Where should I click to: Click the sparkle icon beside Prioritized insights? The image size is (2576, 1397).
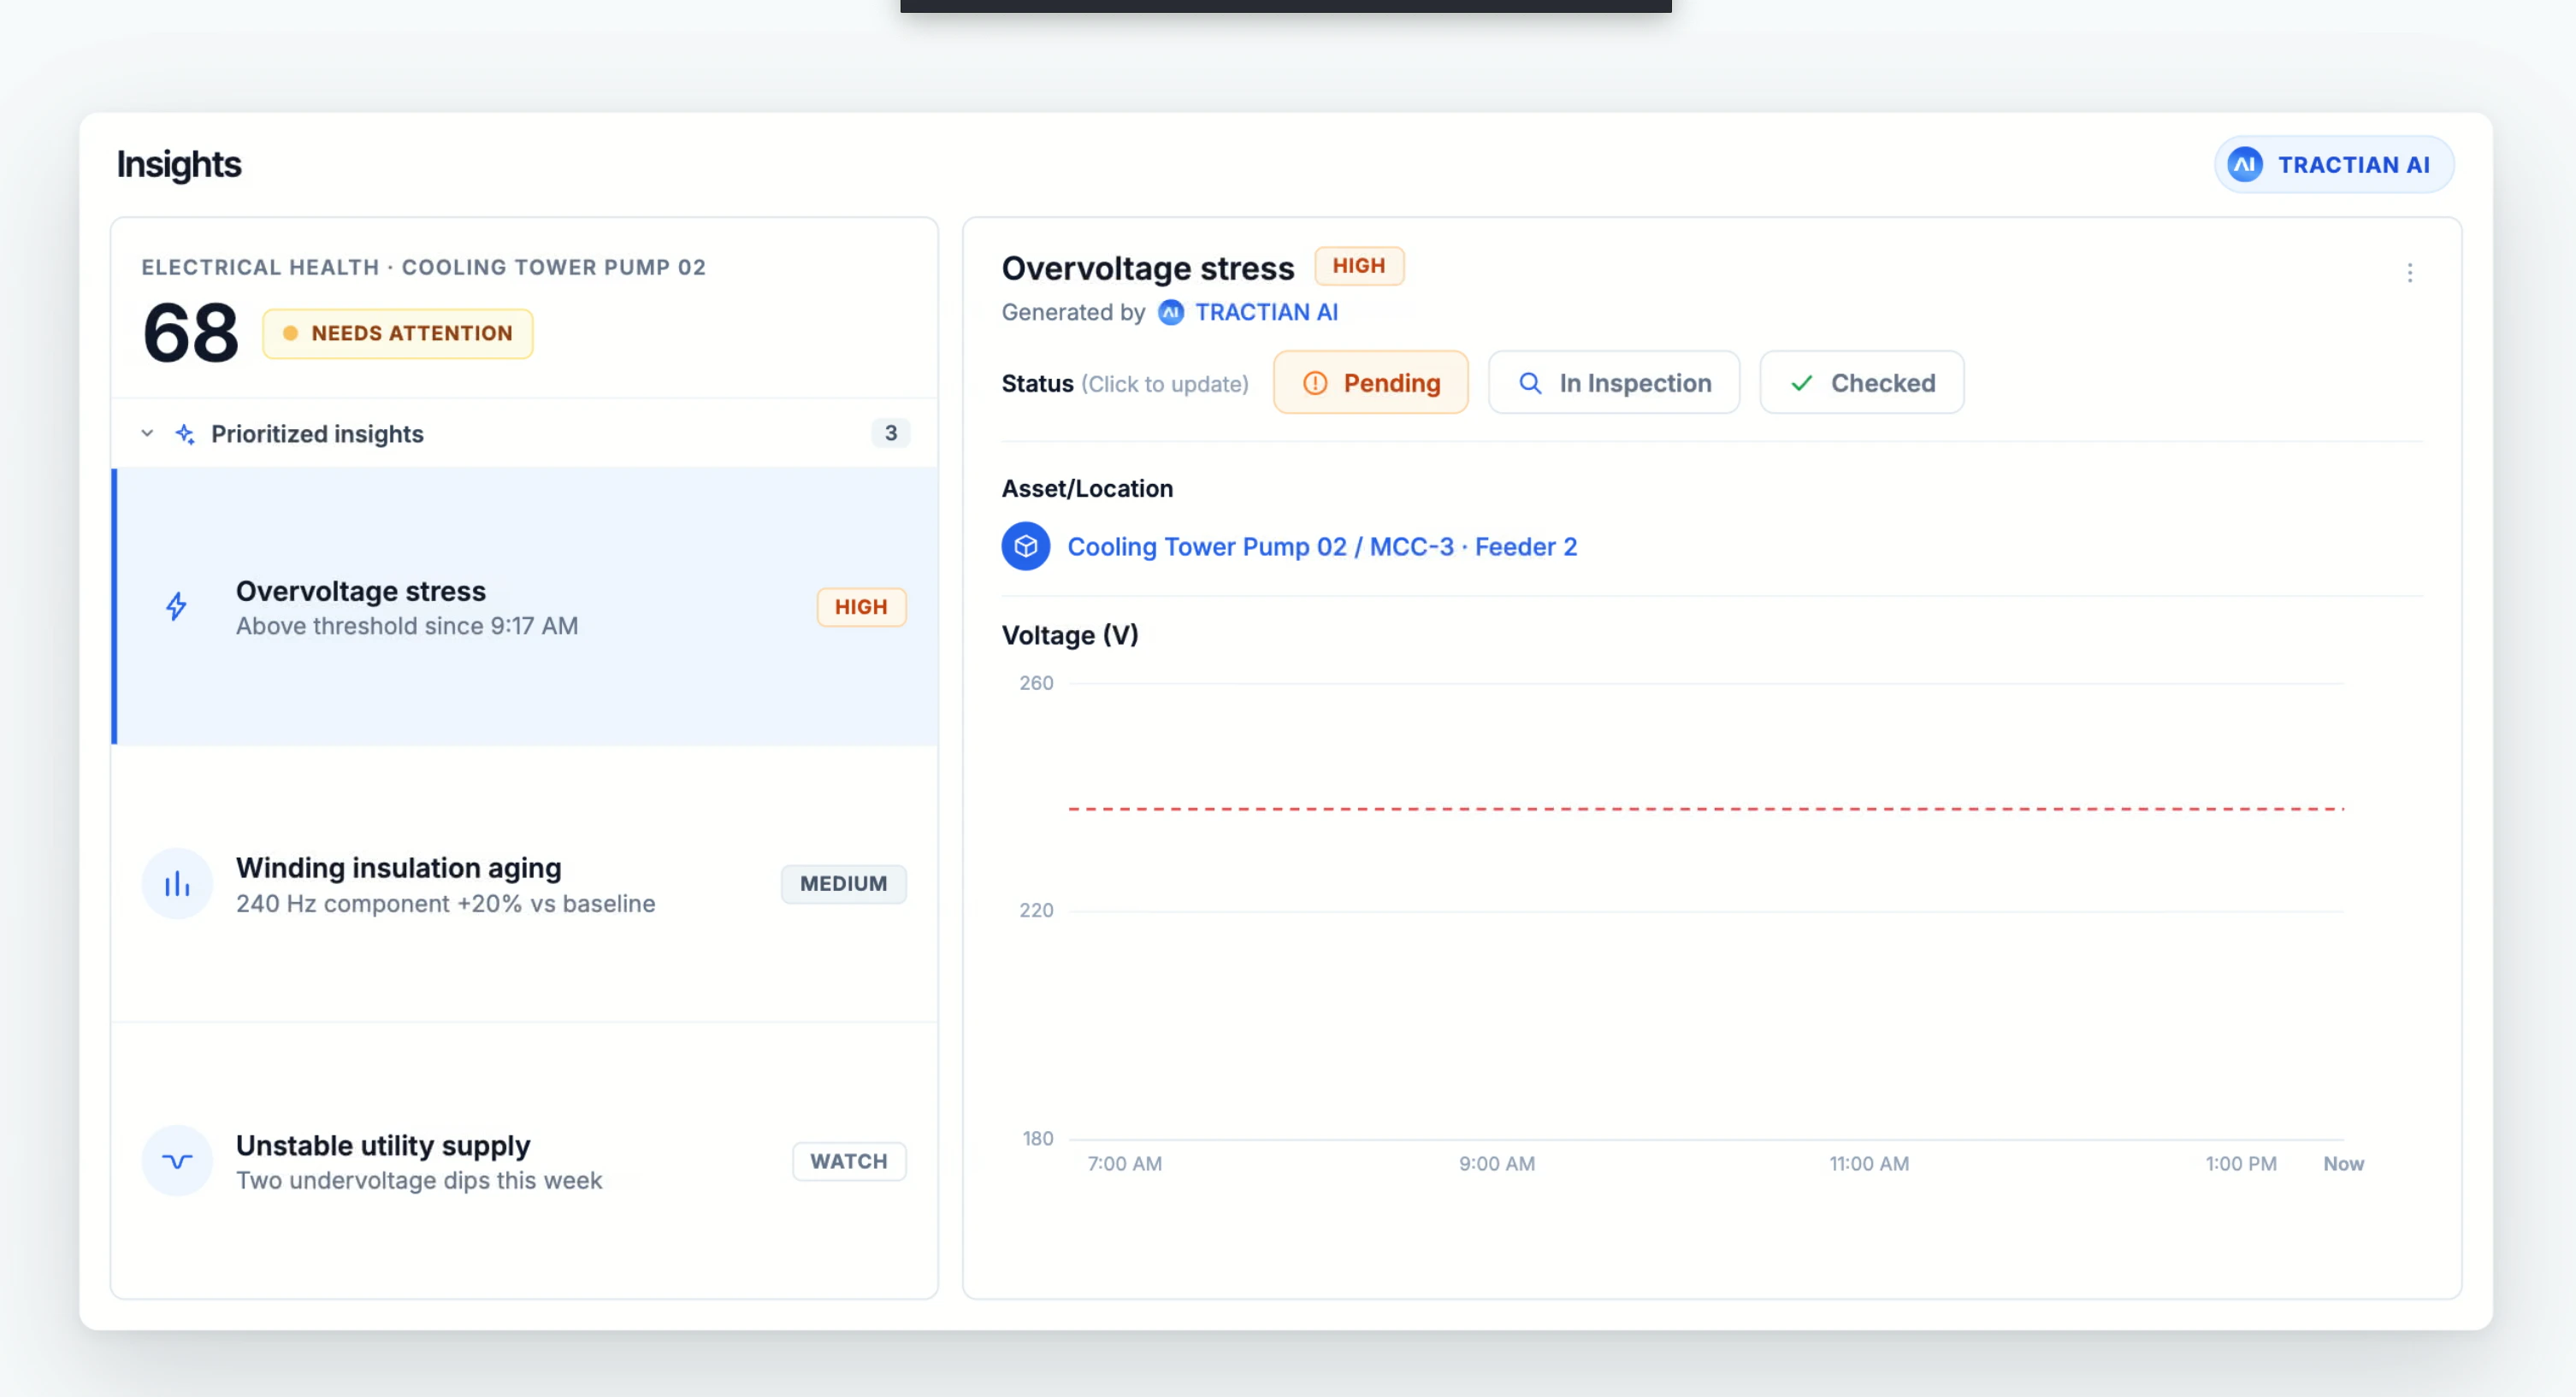click(x=185, y=433)
